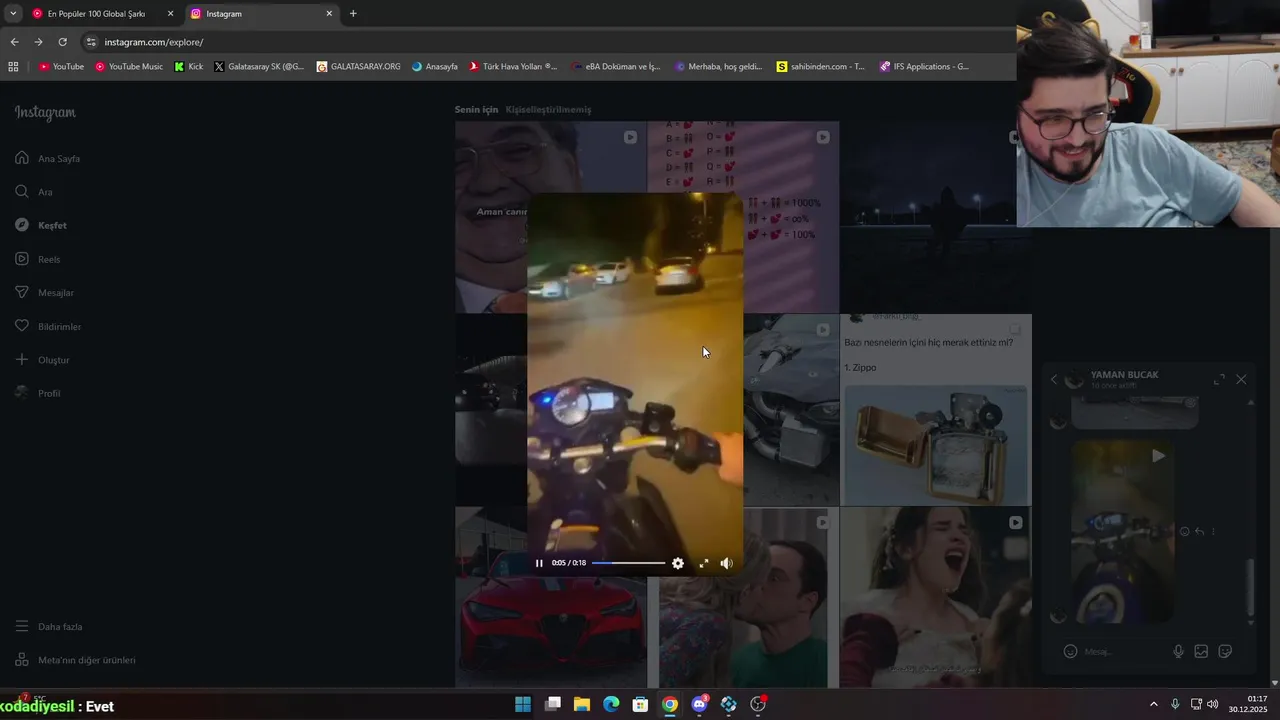Viewport: 1280px width, 720px height.
Task: Open YouTube bookmark
Action: click(x=61, y=67)
